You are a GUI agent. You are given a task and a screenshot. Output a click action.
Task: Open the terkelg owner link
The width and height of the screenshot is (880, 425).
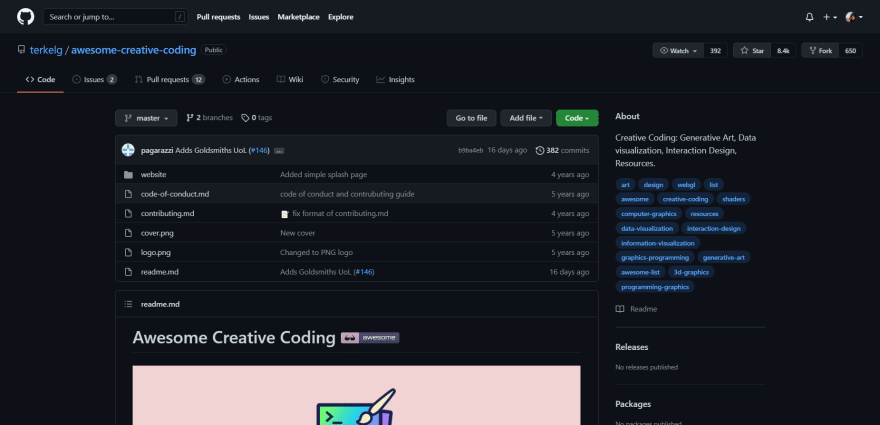47,50
